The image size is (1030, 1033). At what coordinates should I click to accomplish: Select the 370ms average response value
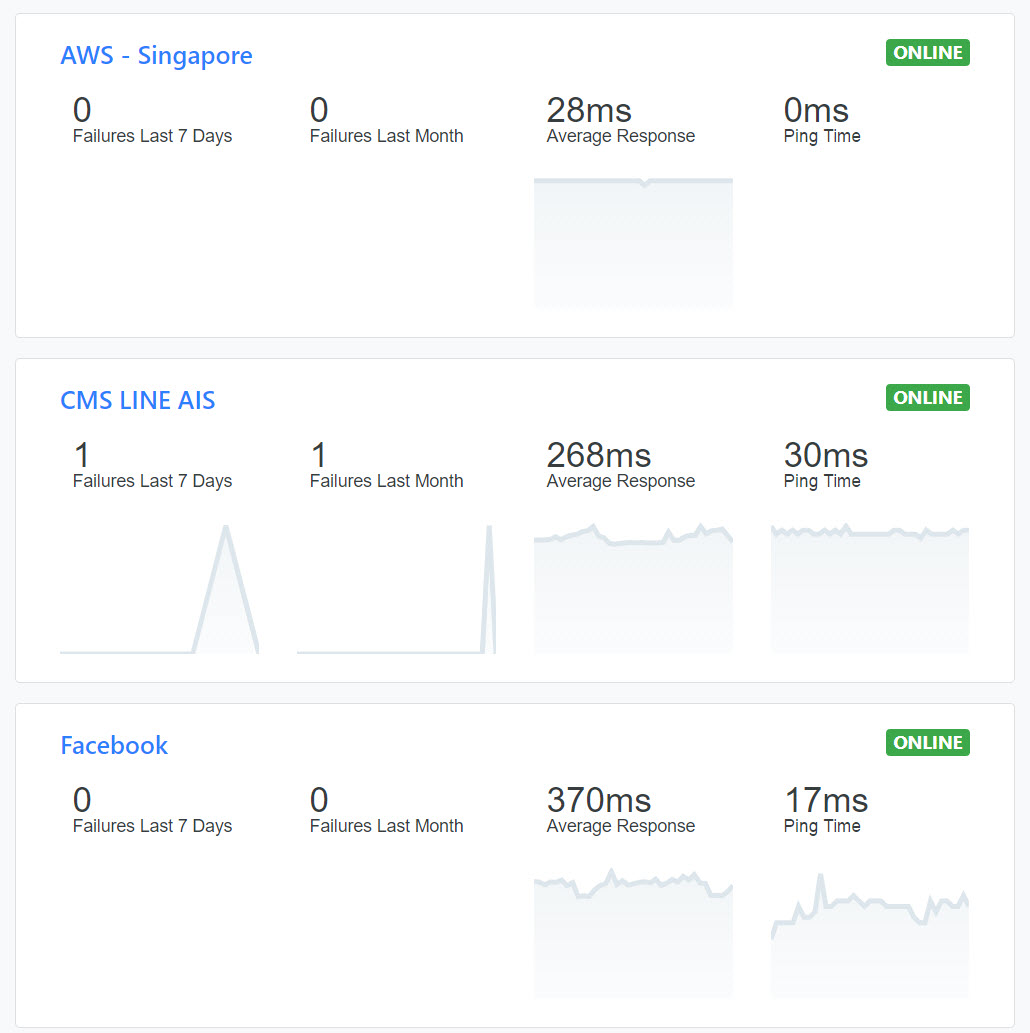coord(599,800)
